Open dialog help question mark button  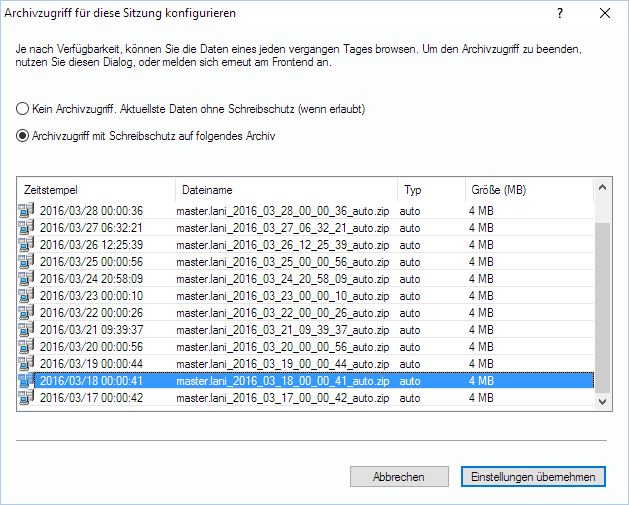(x=560, y=13)
